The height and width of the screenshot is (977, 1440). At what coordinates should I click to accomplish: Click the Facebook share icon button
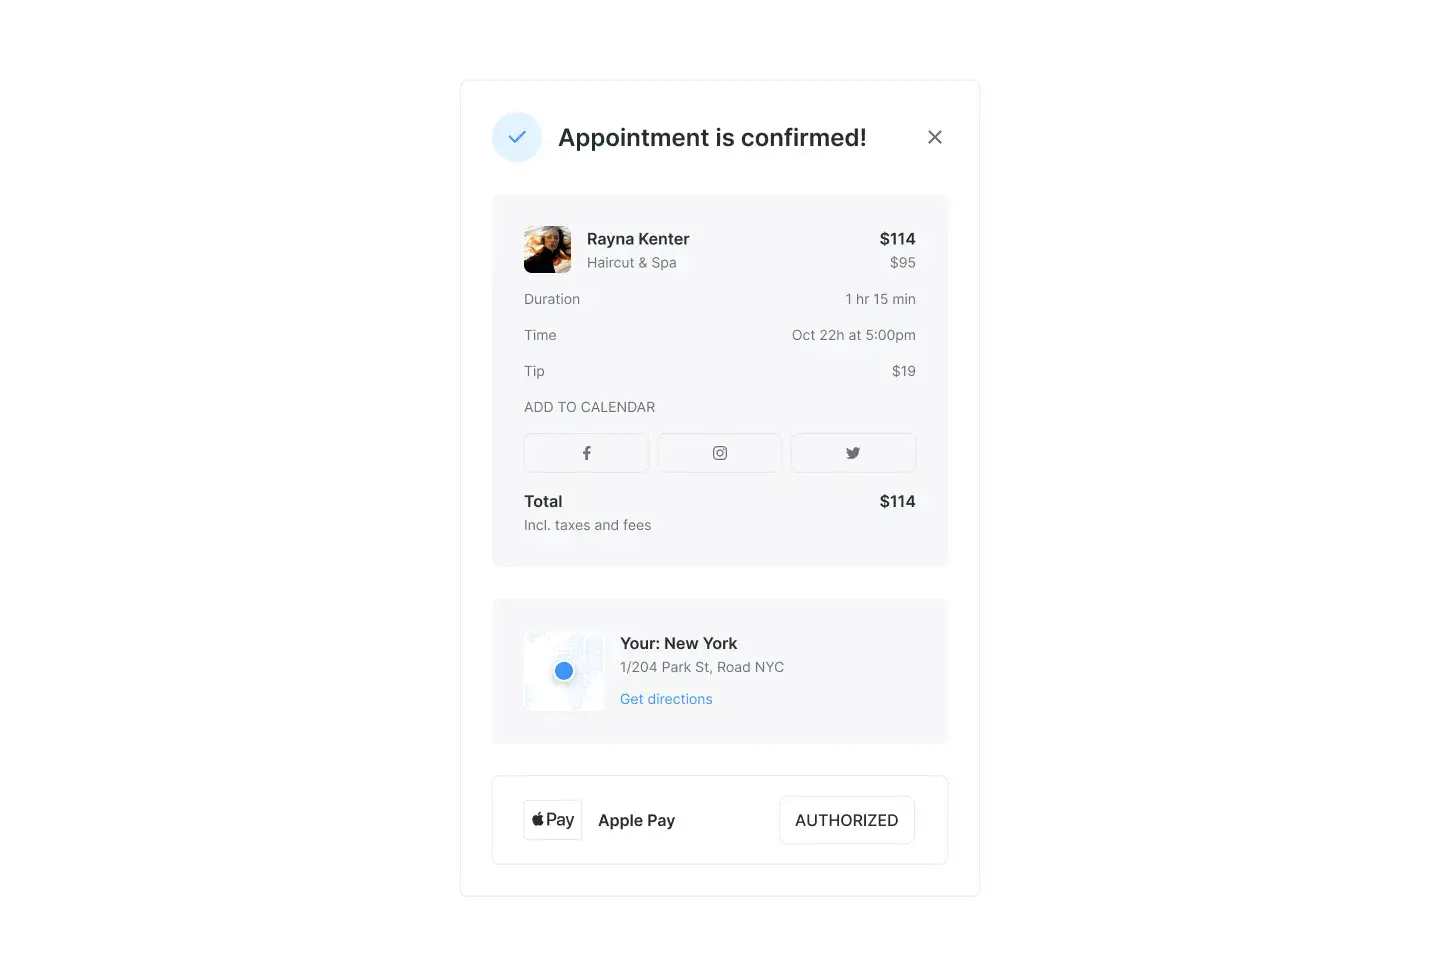point(586,453)
